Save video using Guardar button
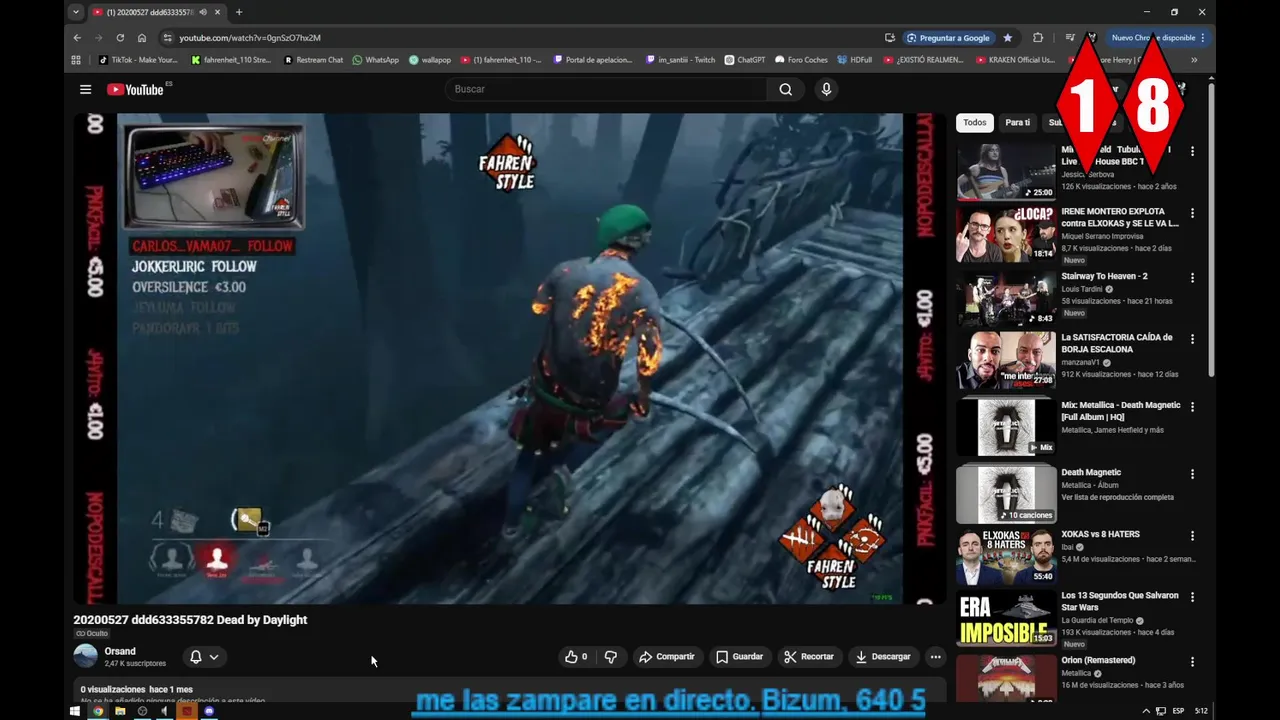The image size is (1280, 720). pos(739,657)
